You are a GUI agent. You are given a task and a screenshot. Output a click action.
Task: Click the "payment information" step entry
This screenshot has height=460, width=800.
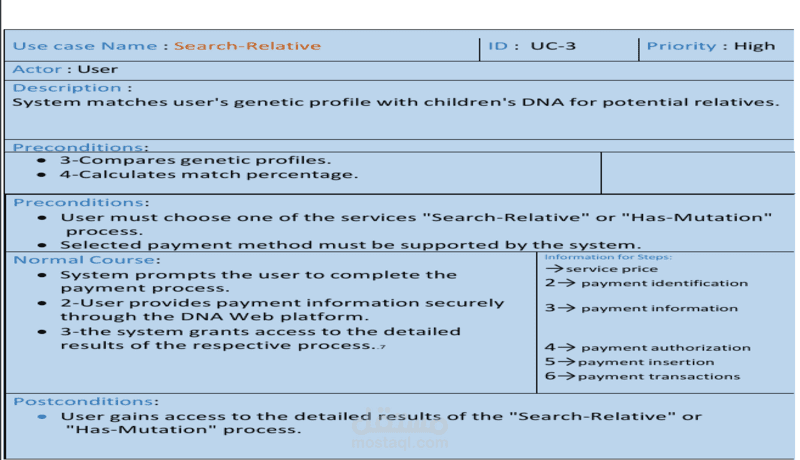(641, 308)
